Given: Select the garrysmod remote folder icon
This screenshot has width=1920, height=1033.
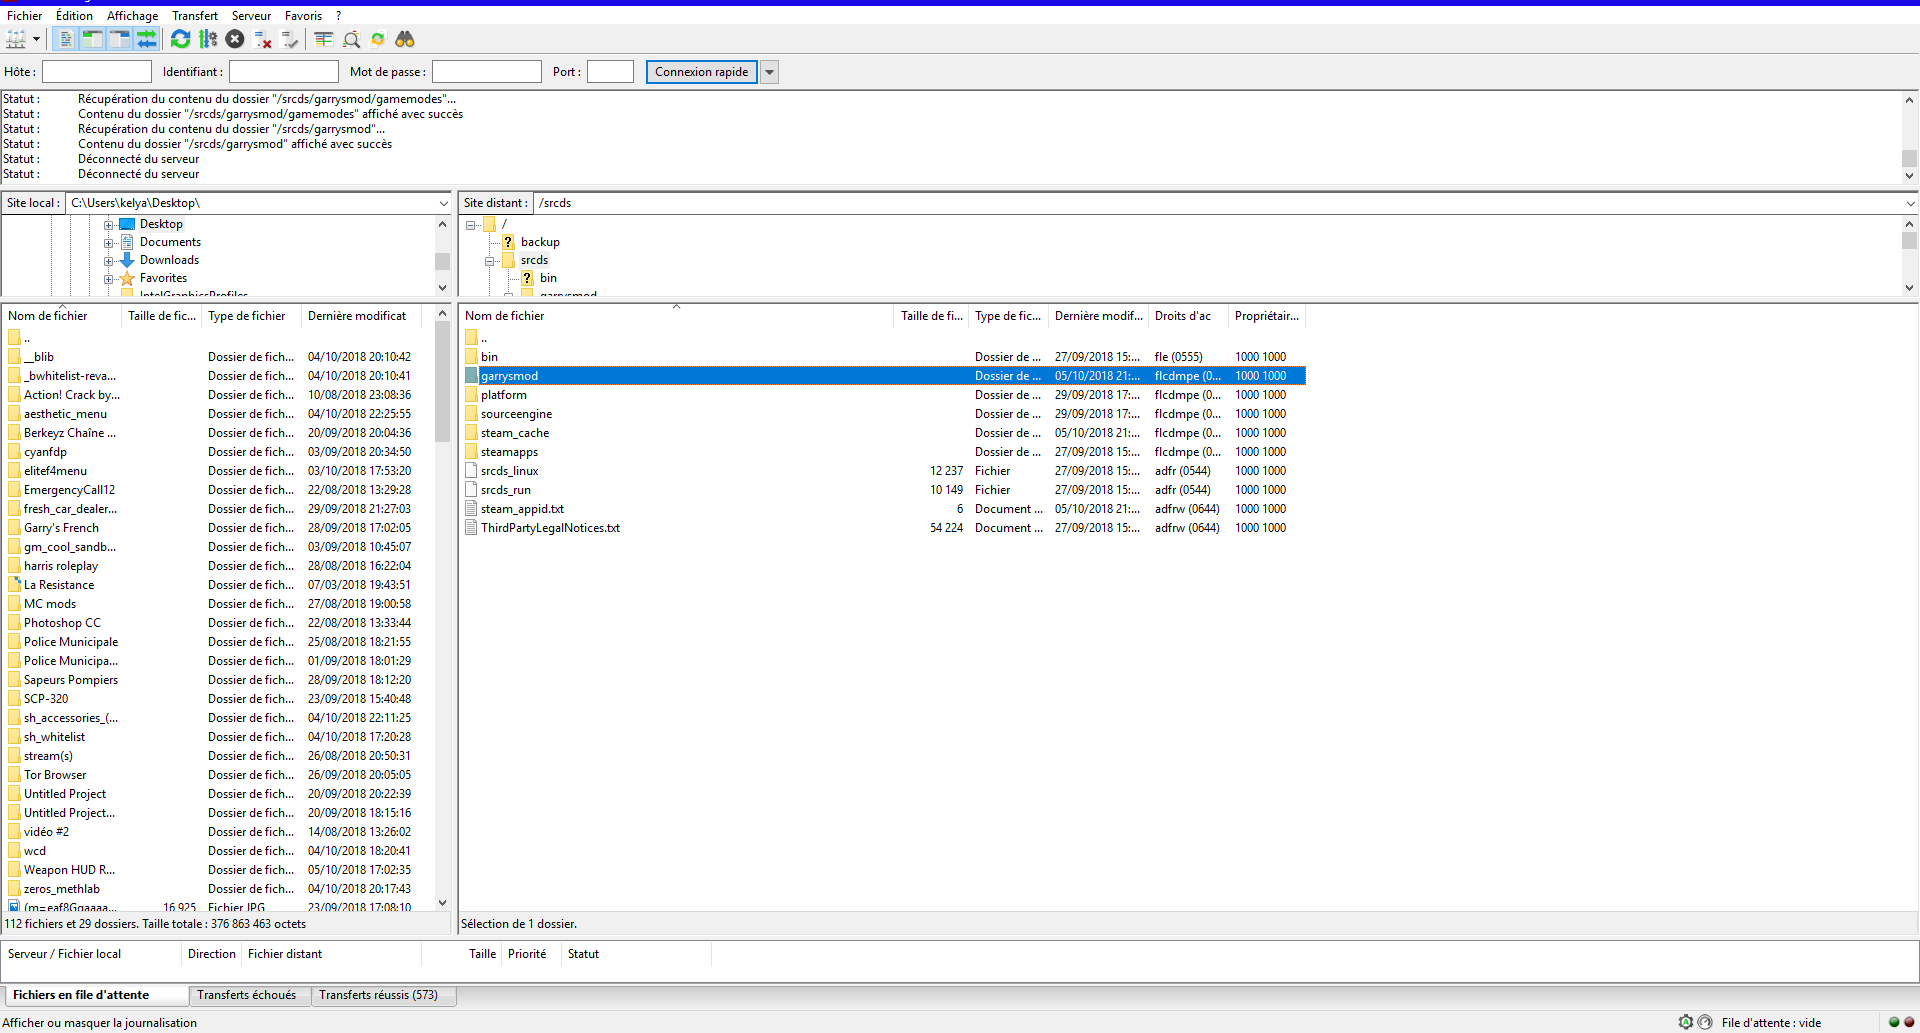Looking at the screenshot, I should (471, 376).
